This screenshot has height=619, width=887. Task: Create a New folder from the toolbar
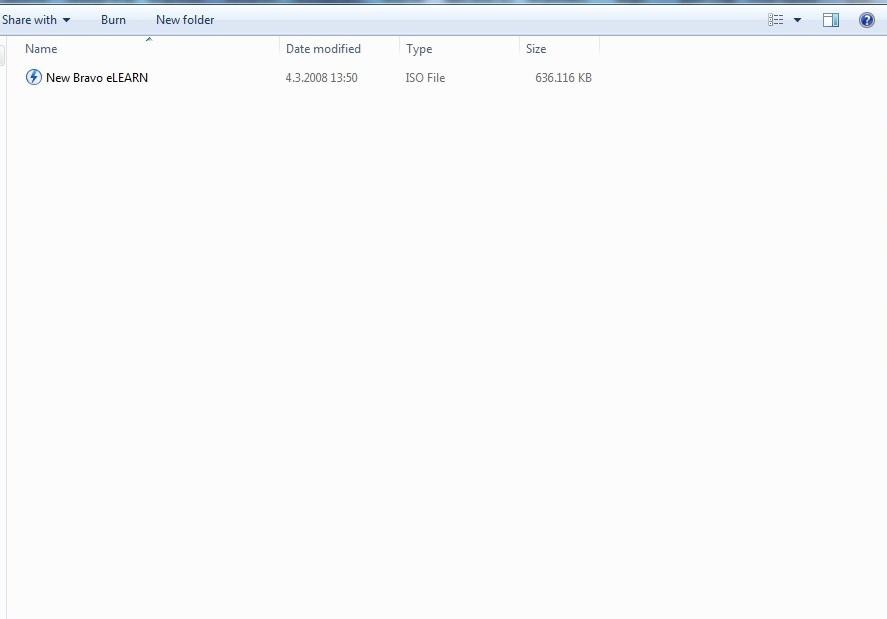click(x=185, y=20)
